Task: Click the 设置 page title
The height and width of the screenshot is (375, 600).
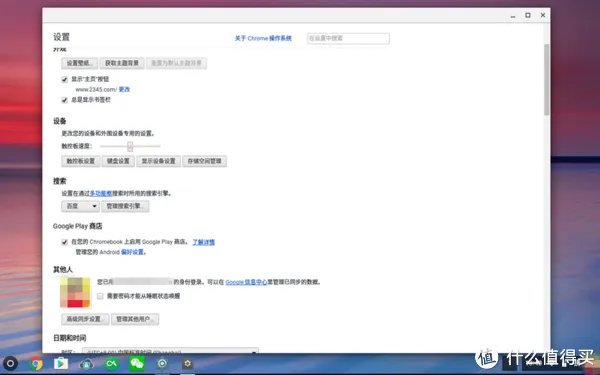Action: click(62, 37)
